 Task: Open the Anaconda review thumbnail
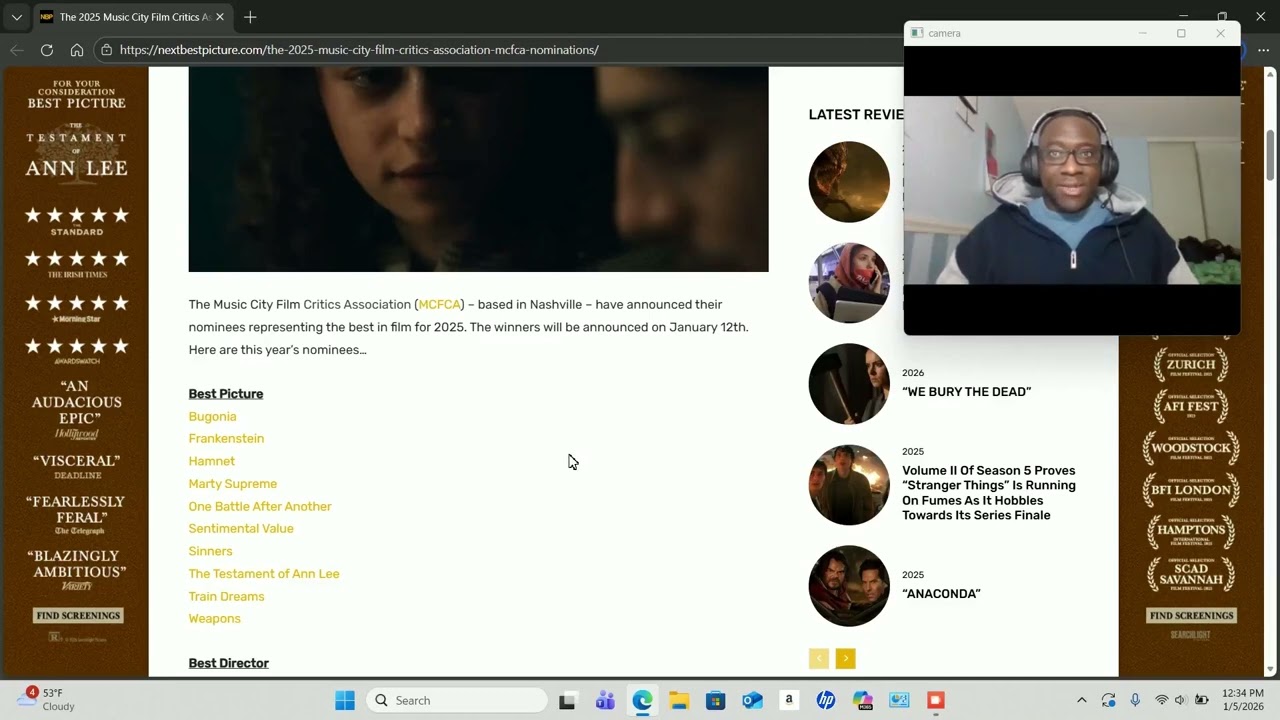point(849,586)
